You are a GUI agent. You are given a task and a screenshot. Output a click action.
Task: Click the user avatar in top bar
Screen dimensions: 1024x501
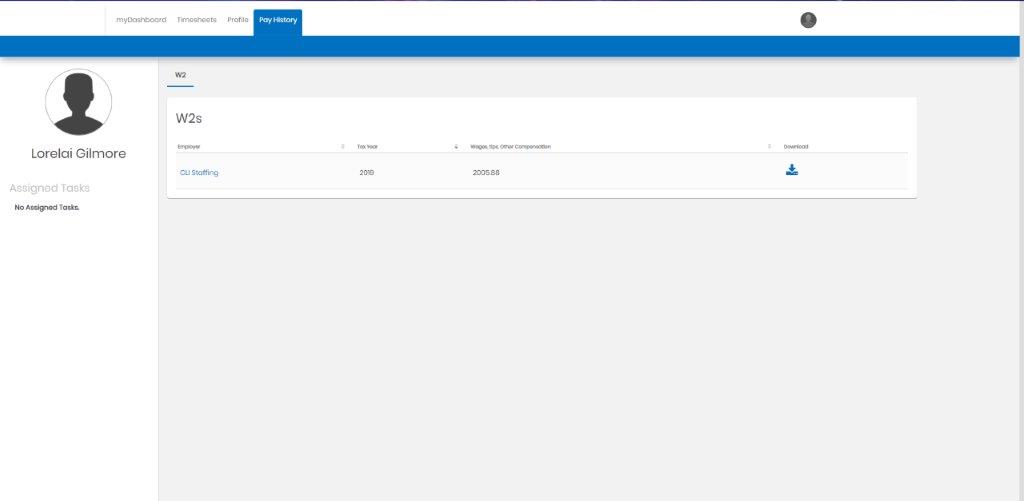808,20
